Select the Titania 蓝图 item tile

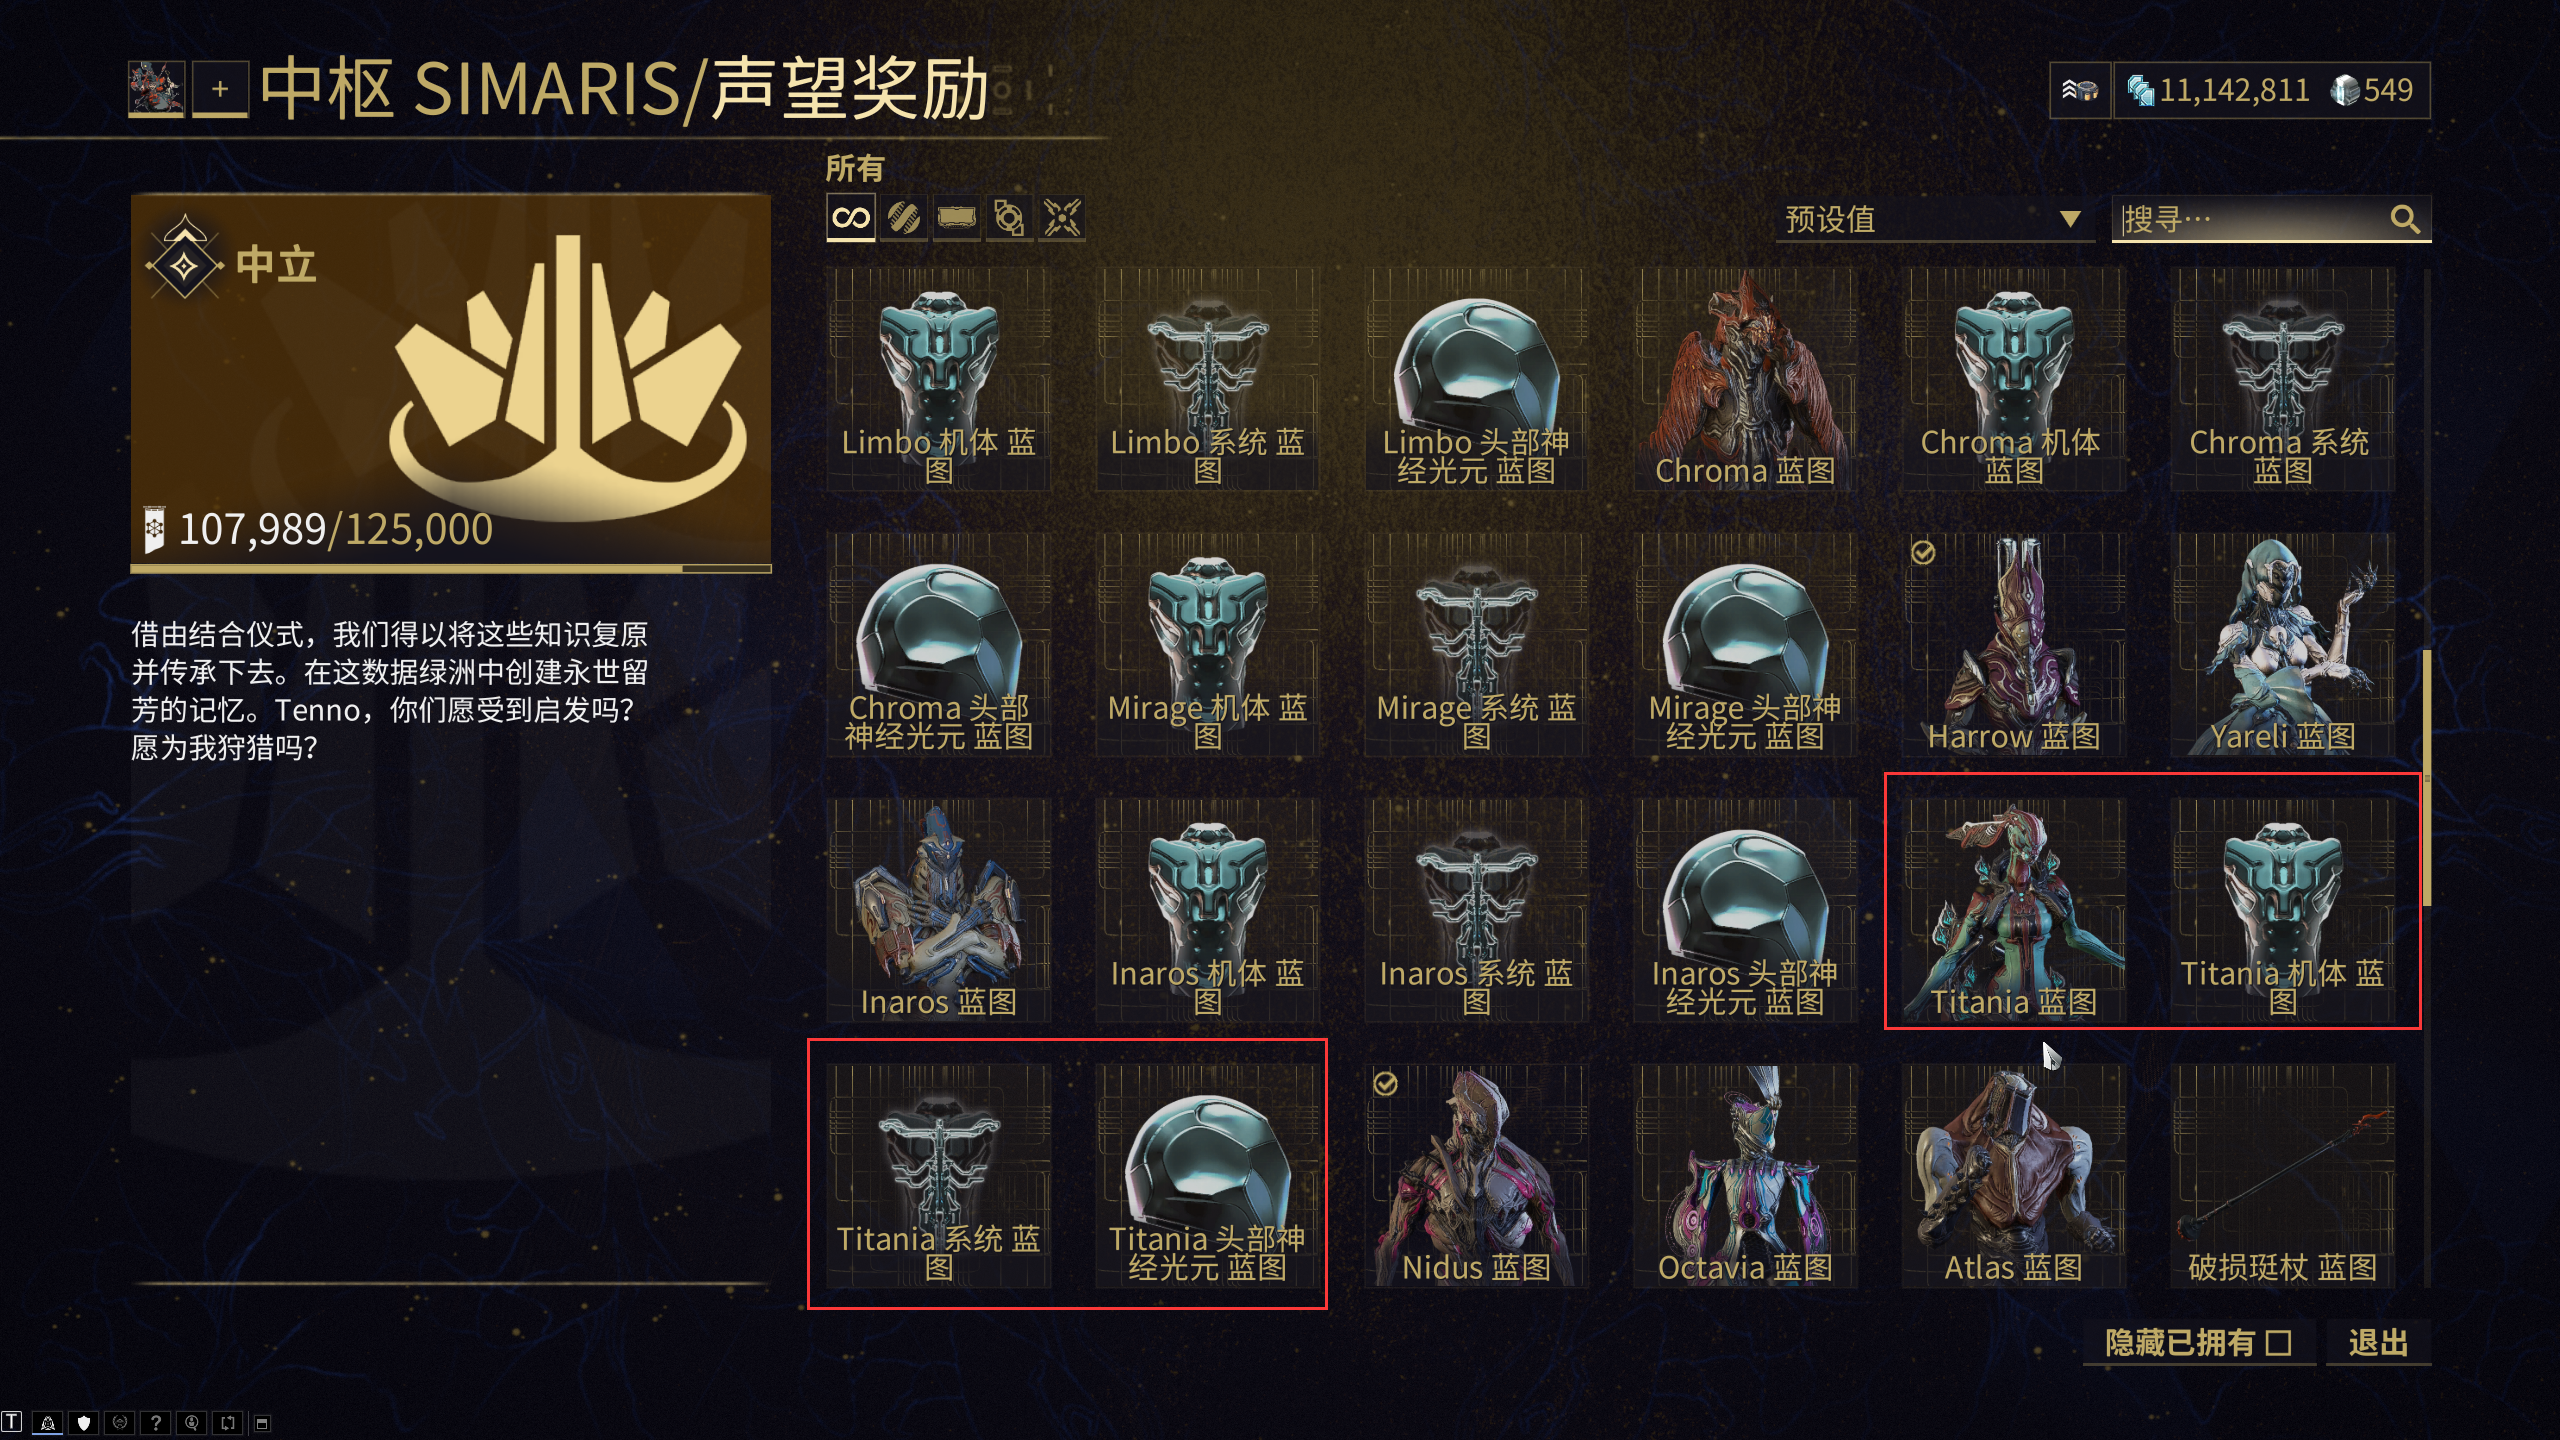point(2013,910)
